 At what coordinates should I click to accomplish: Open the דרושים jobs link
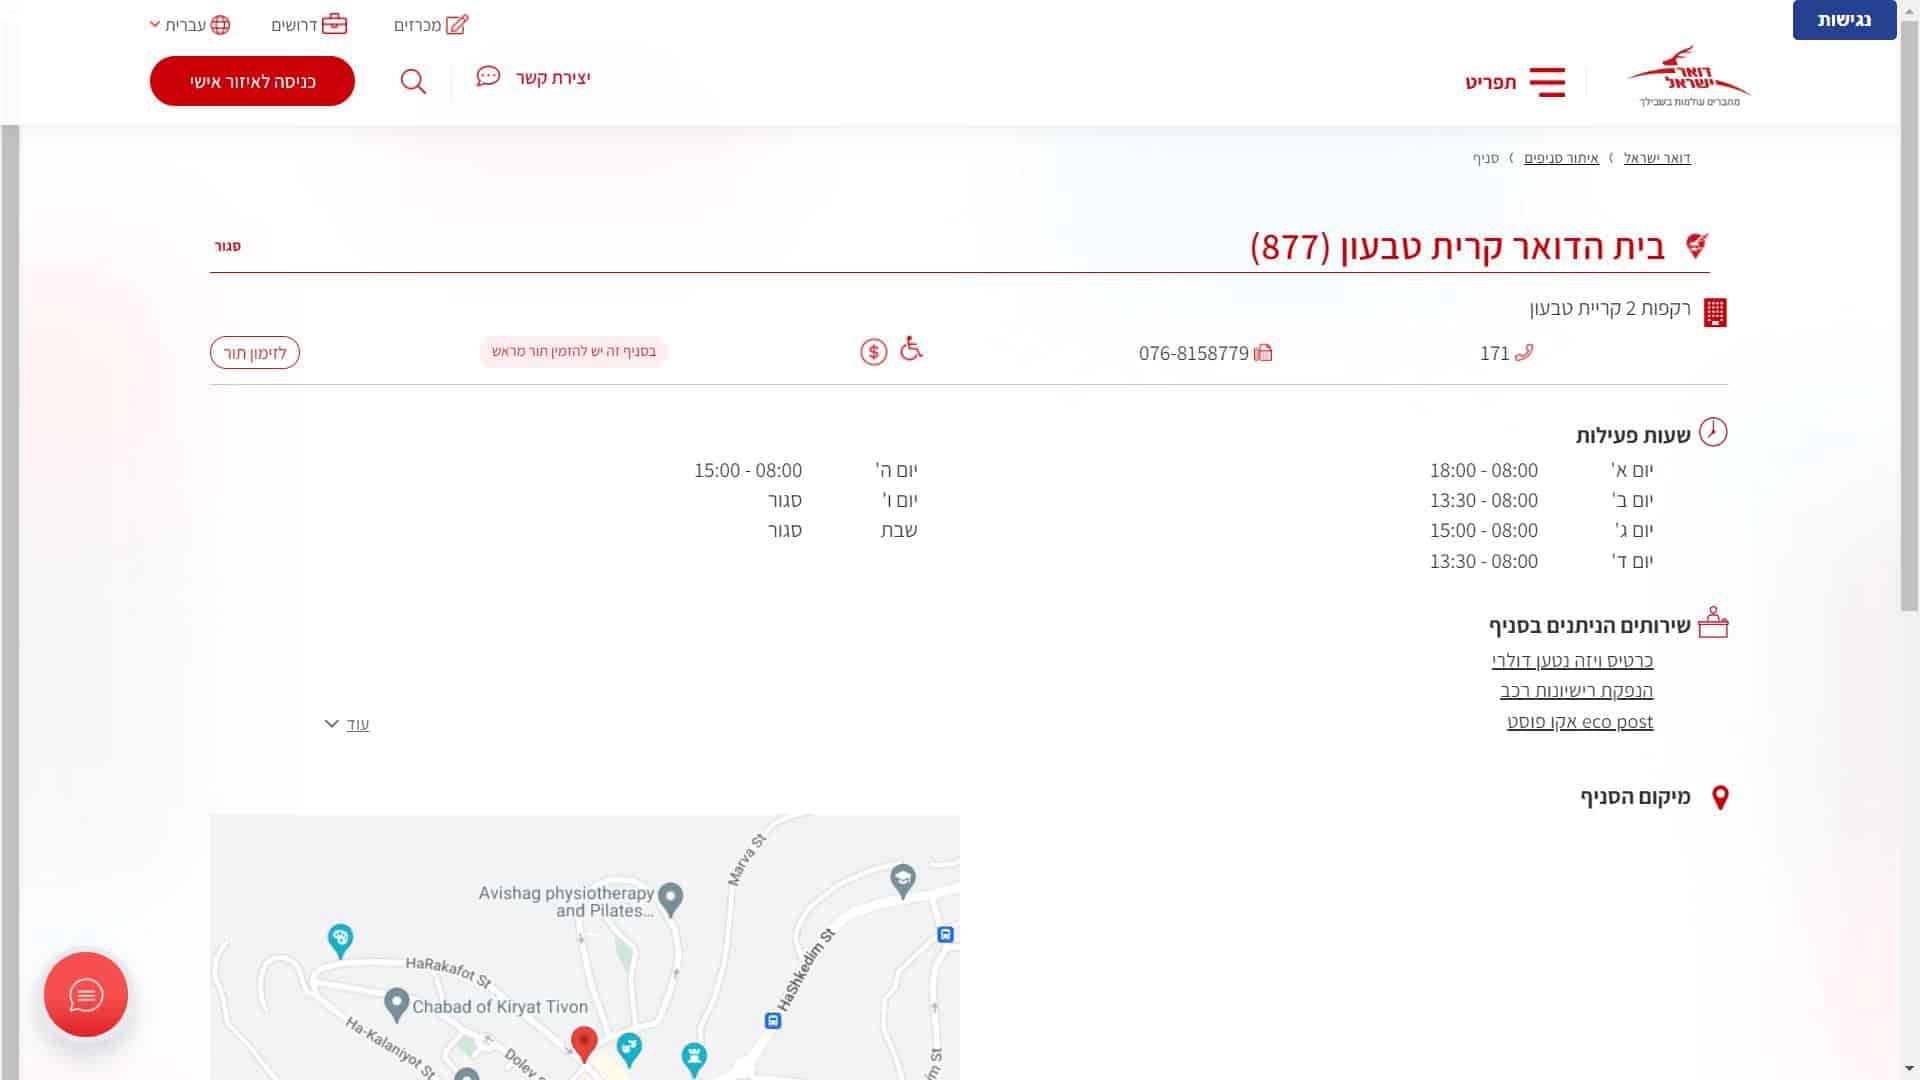[x=294, y=25]
